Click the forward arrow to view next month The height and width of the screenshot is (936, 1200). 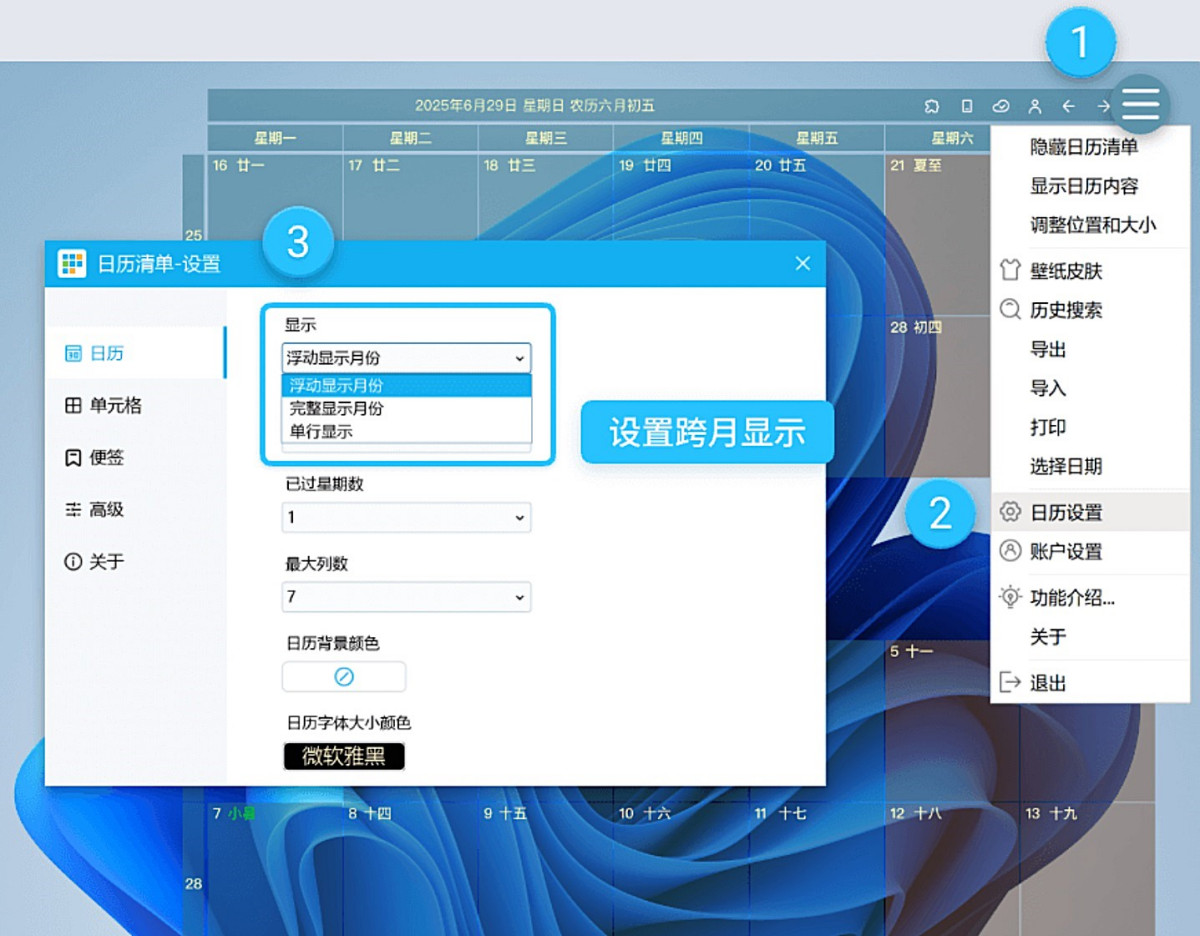[1102, 106]
